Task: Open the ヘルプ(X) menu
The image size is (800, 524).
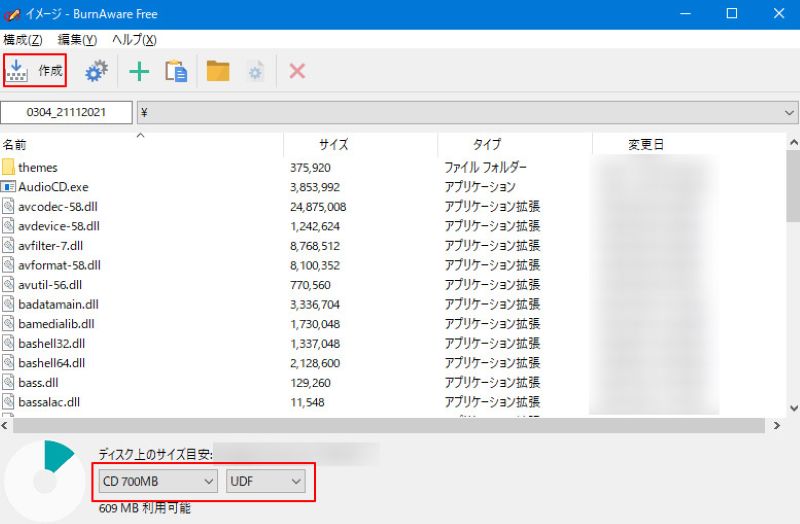Action: [134, 39]
